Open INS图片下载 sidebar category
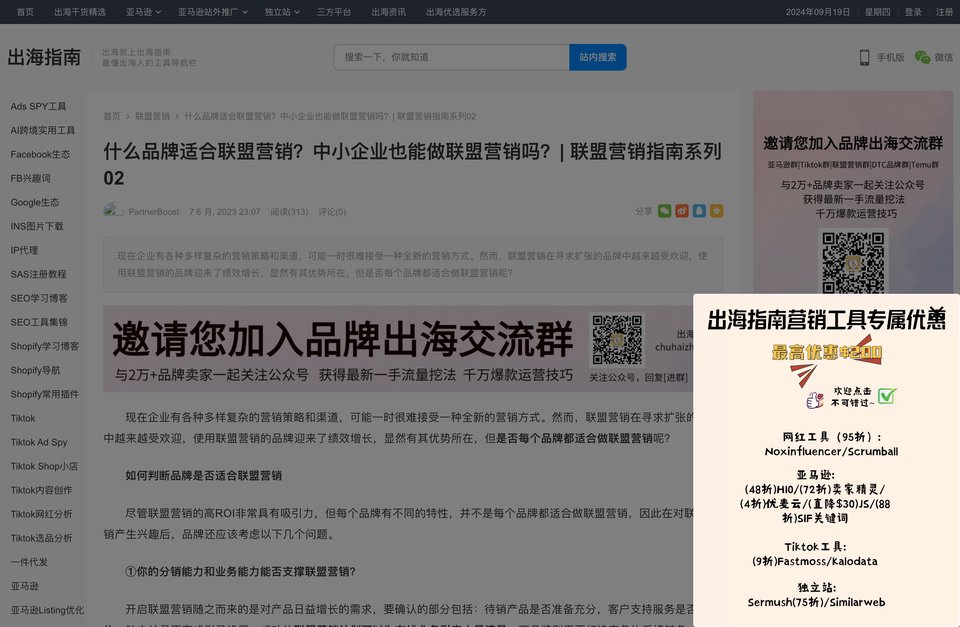 (37, 226)
